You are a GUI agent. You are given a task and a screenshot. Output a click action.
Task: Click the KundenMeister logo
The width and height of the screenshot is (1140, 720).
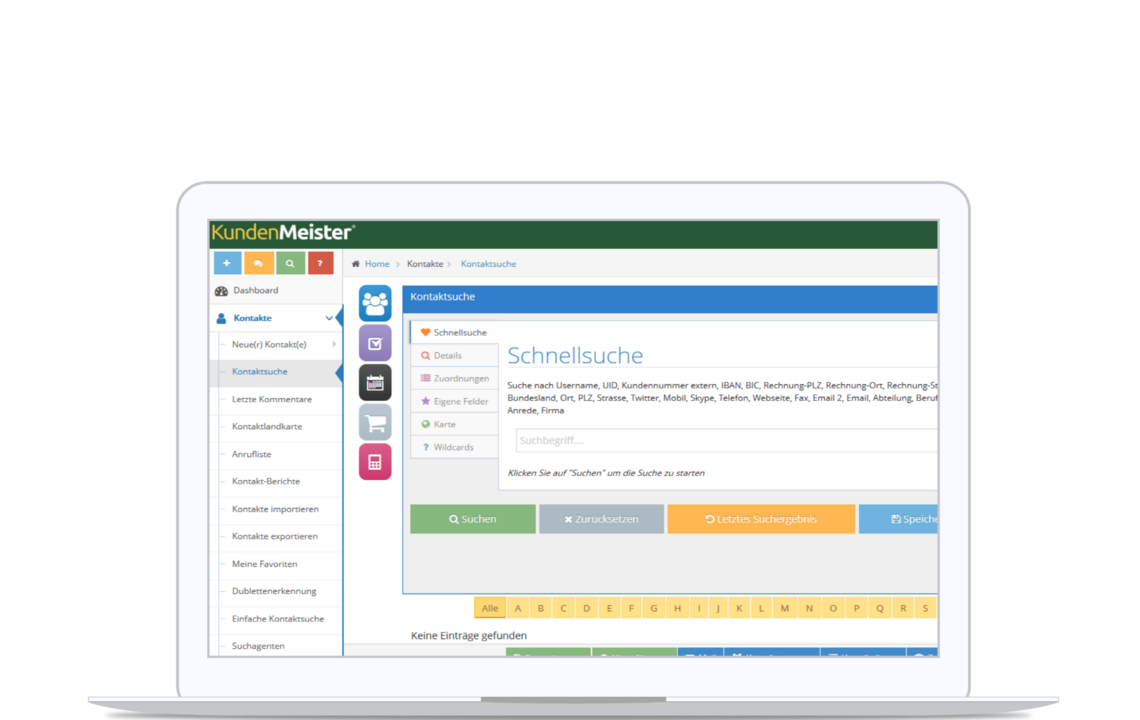click(283, 233)
